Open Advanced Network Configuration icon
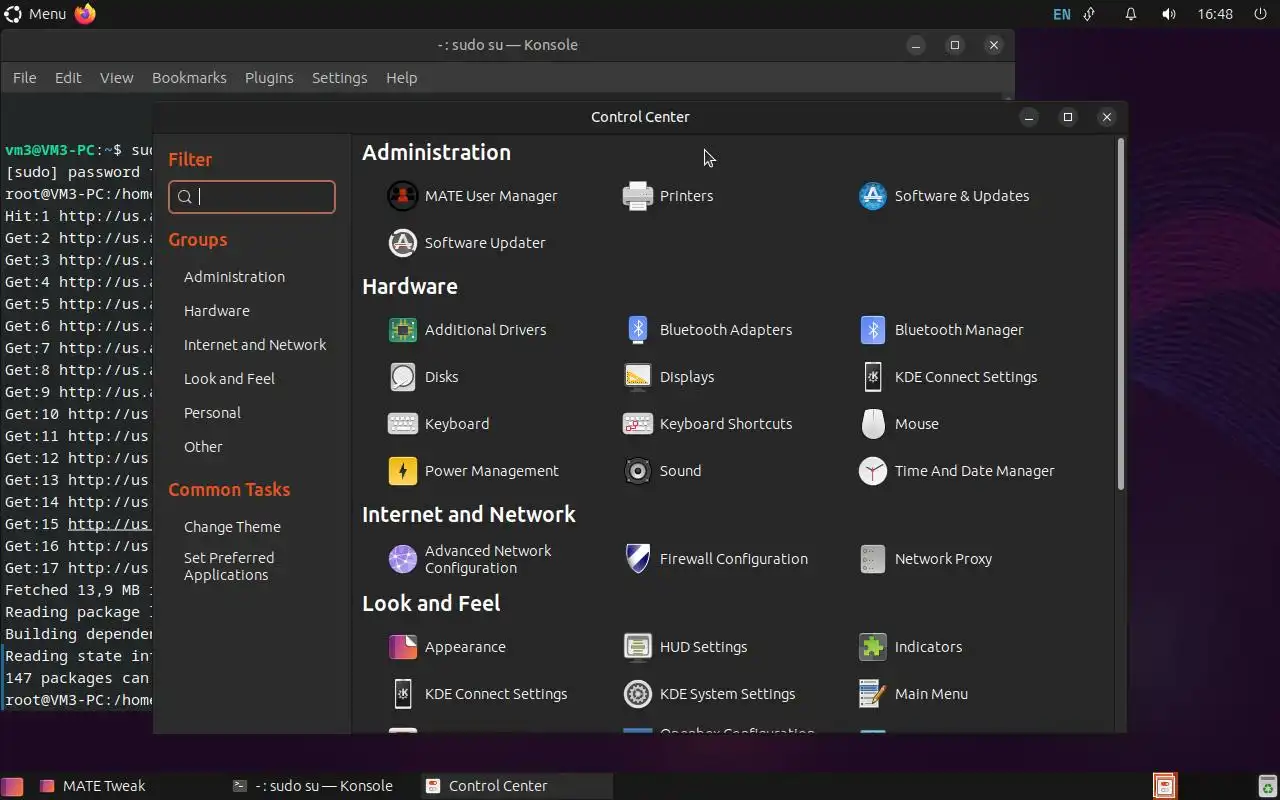 click(402, 559)
